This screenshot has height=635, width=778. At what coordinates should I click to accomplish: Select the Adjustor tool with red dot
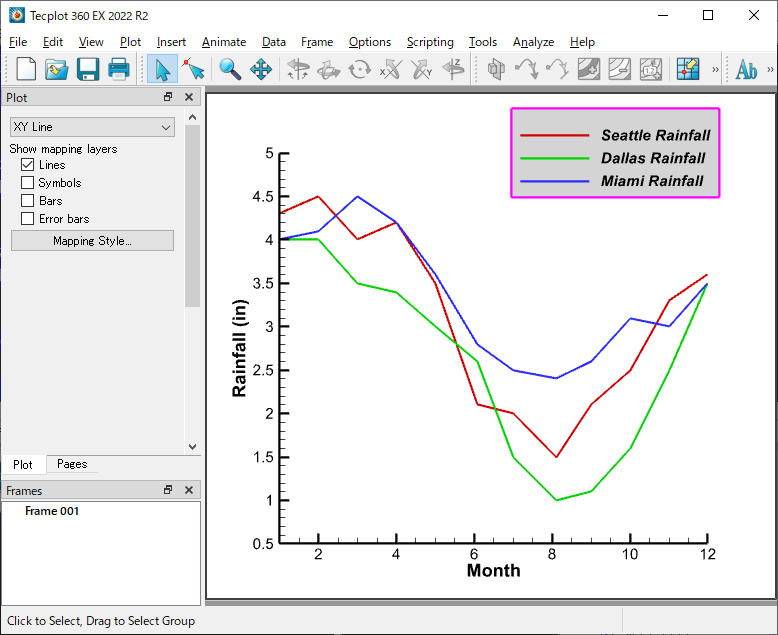coord(193,69)
